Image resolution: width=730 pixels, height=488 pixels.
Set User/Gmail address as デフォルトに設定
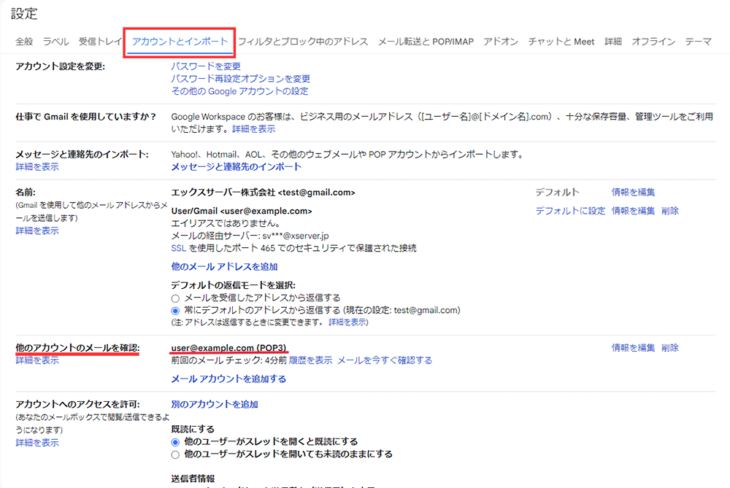(x=570, y=211)
